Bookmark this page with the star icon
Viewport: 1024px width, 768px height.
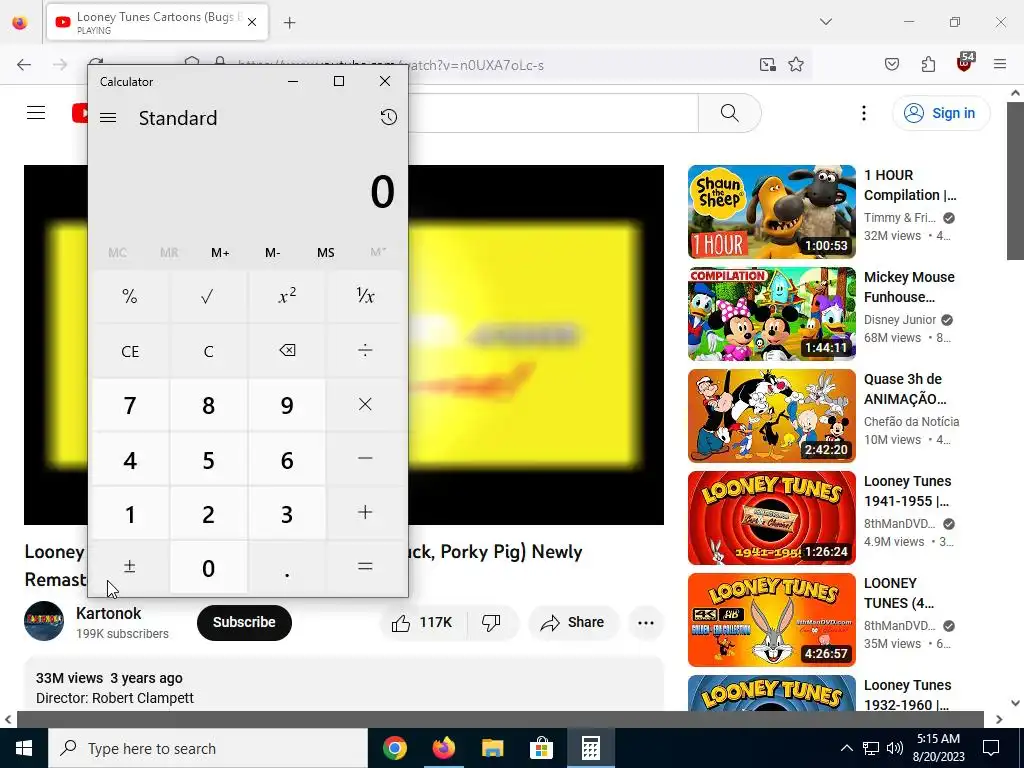pos(795,64)
